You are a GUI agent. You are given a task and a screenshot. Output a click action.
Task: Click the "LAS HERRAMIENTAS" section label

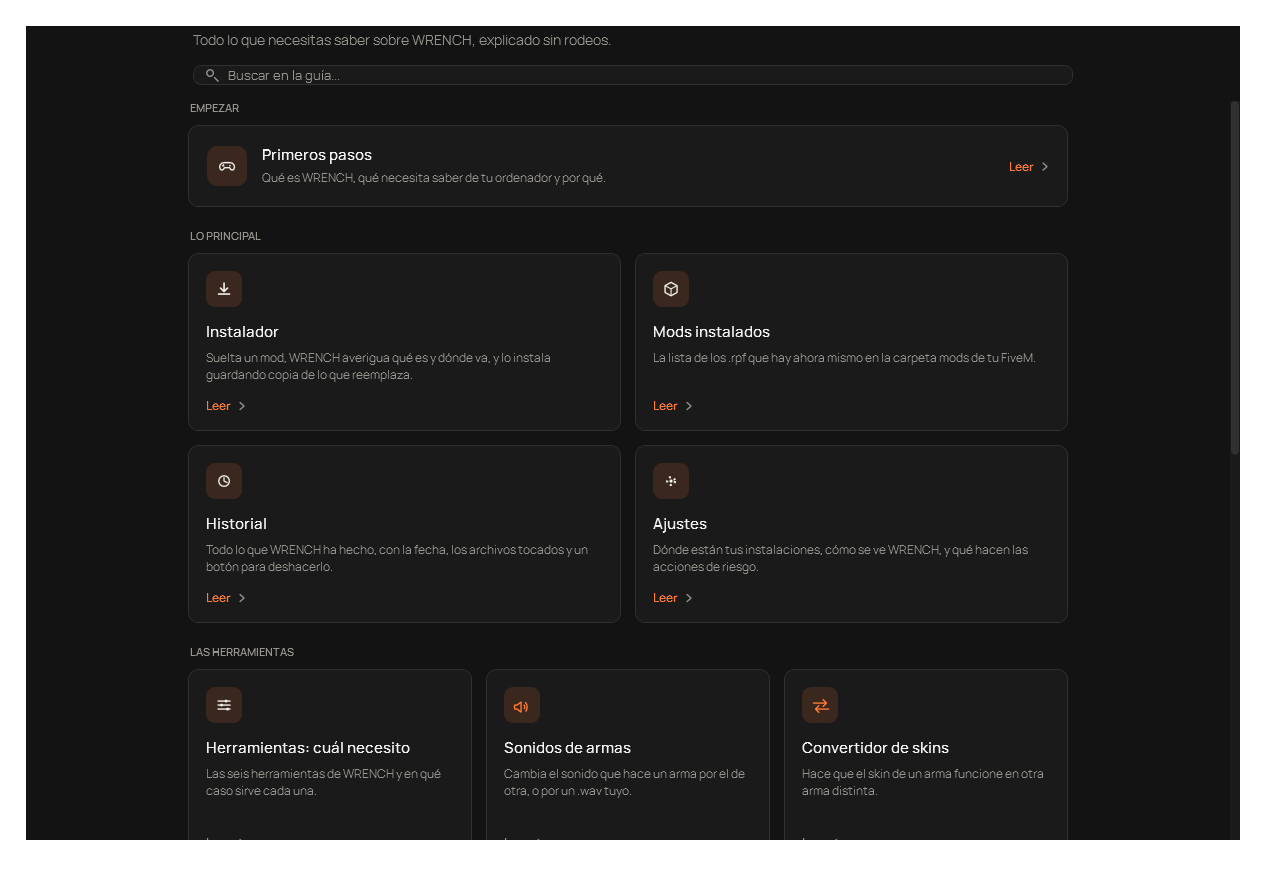(x=242, y=652)
